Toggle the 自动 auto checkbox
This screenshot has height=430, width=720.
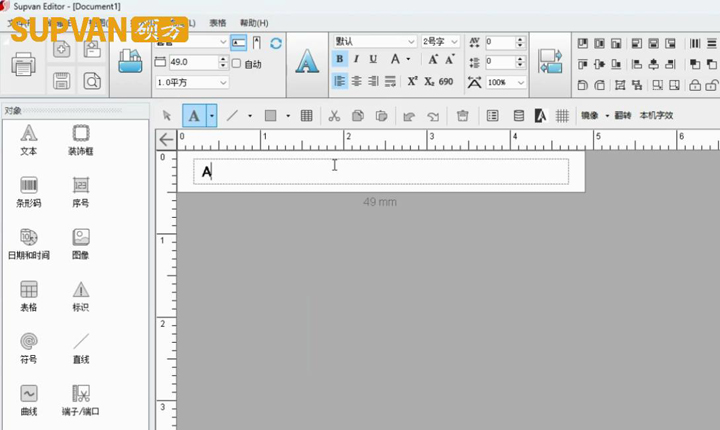click(236, 63)
